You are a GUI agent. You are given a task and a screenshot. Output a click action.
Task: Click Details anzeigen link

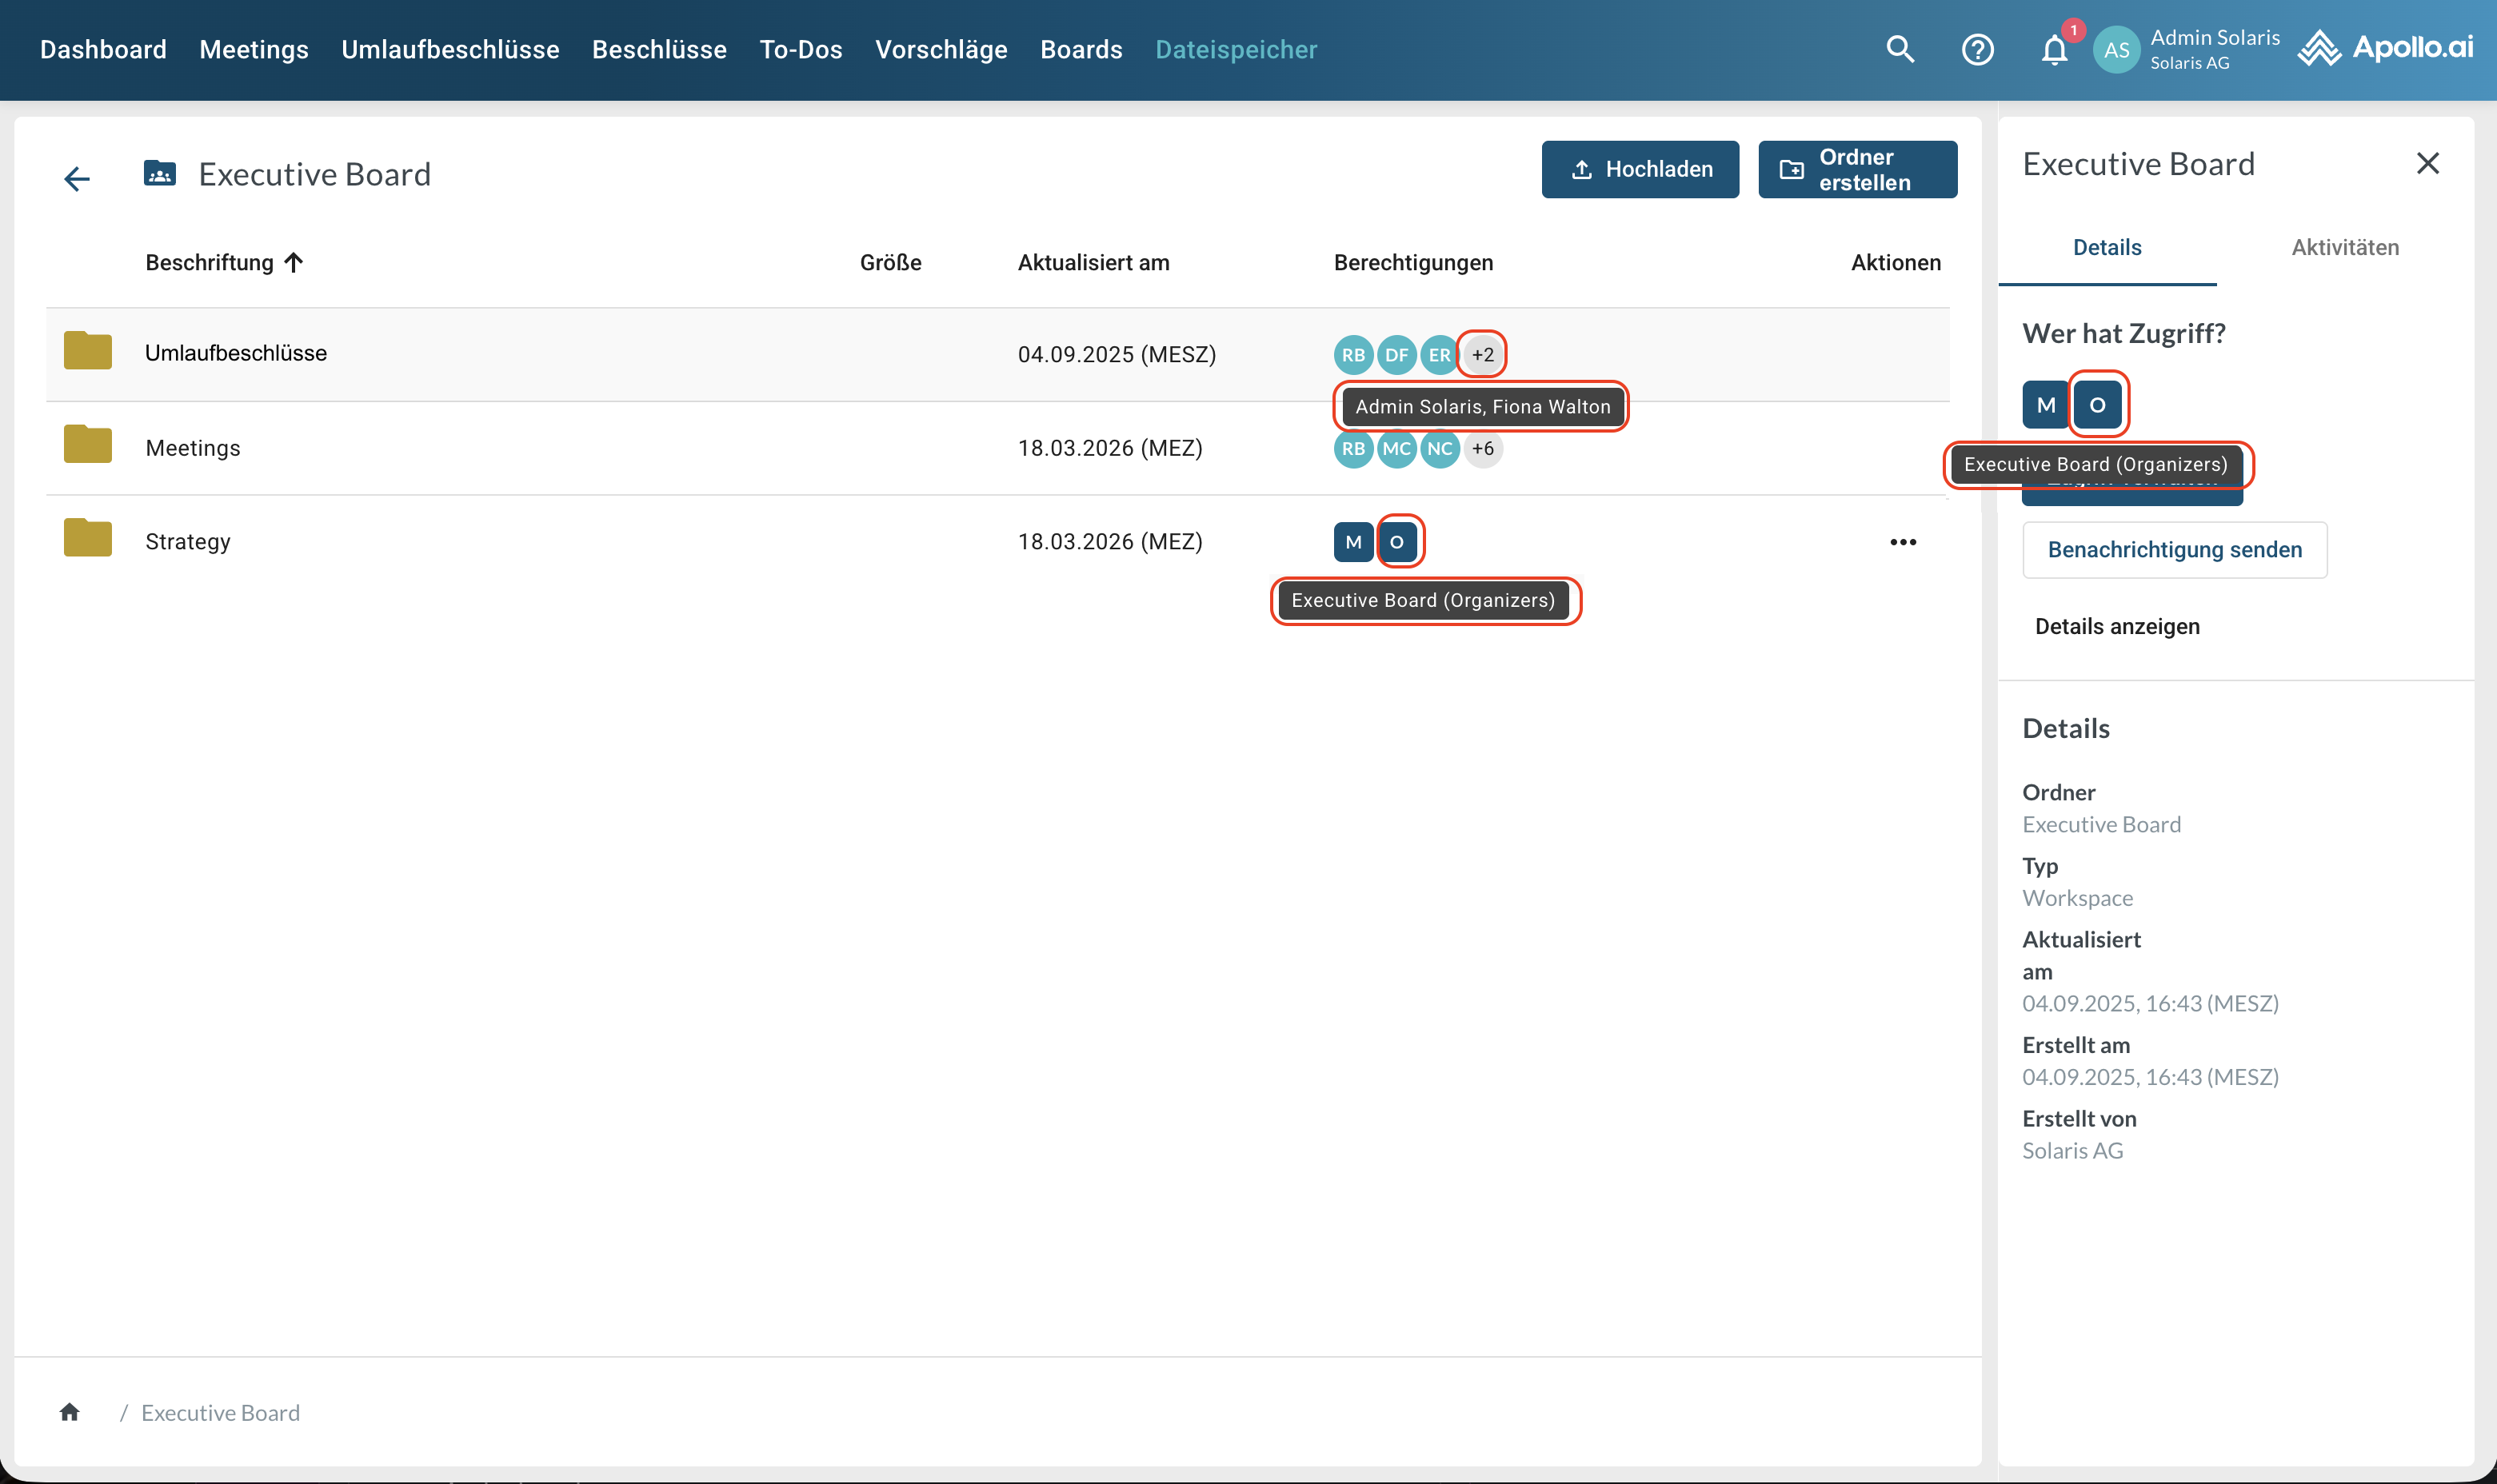pos(2116,626)
